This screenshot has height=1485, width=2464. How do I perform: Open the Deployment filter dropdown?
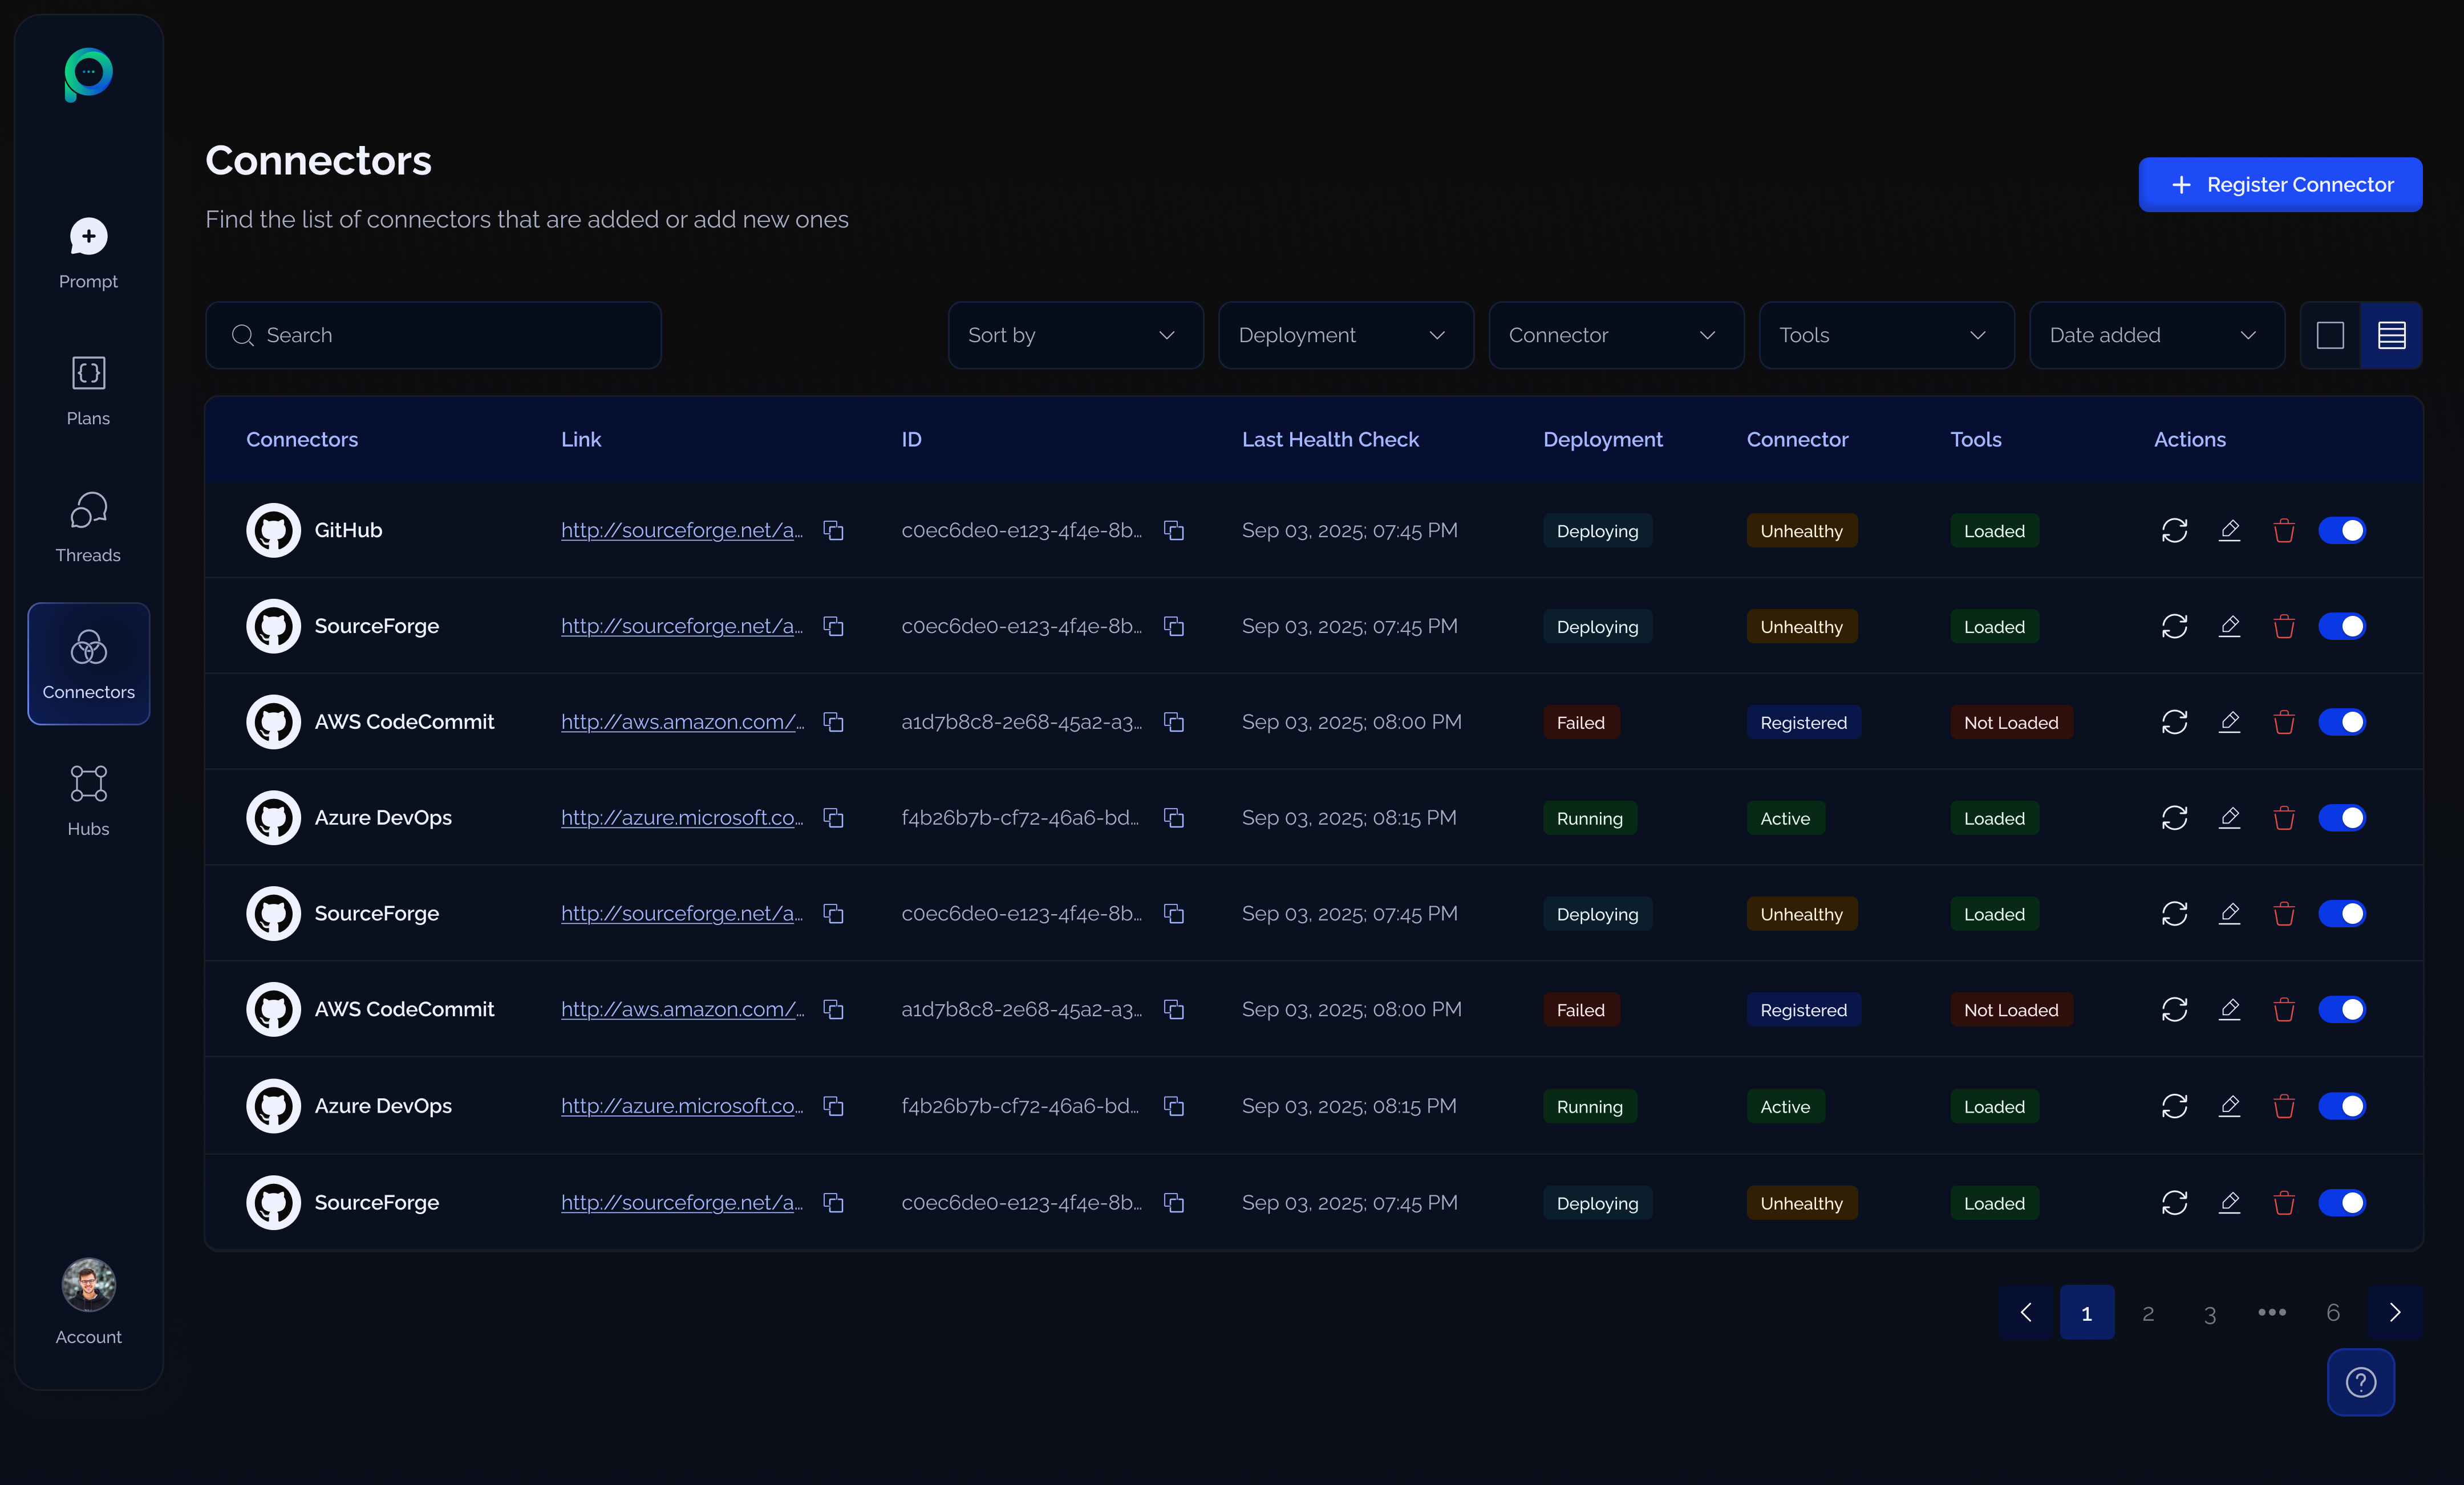[1345, 335]
